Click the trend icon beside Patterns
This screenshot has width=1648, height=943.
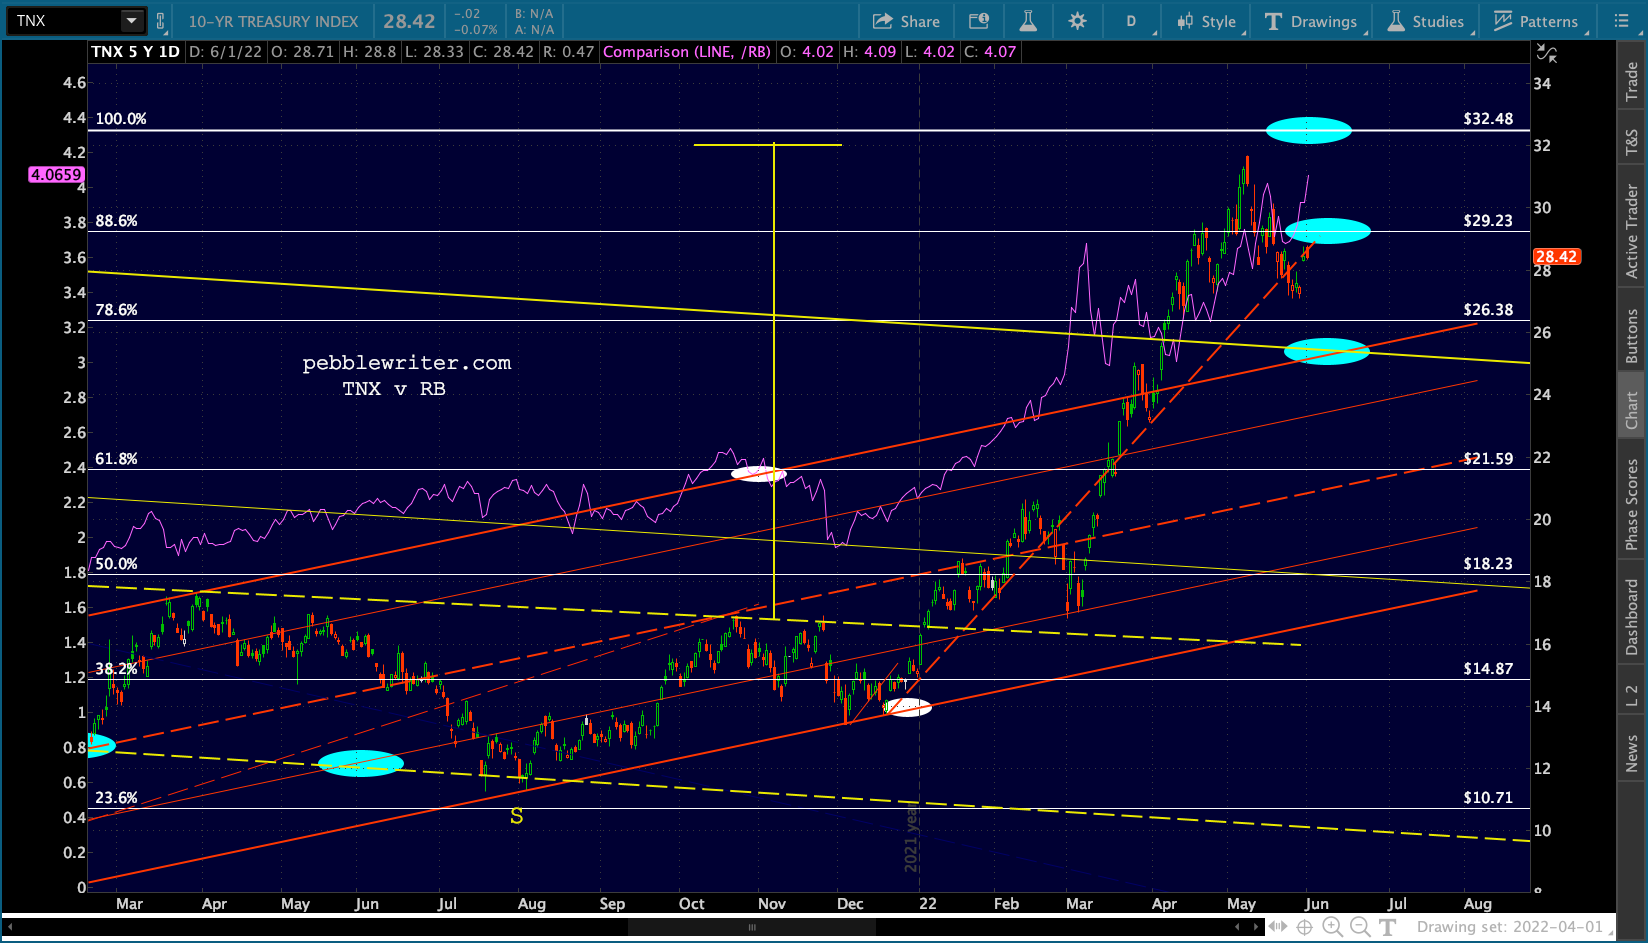1503,21
